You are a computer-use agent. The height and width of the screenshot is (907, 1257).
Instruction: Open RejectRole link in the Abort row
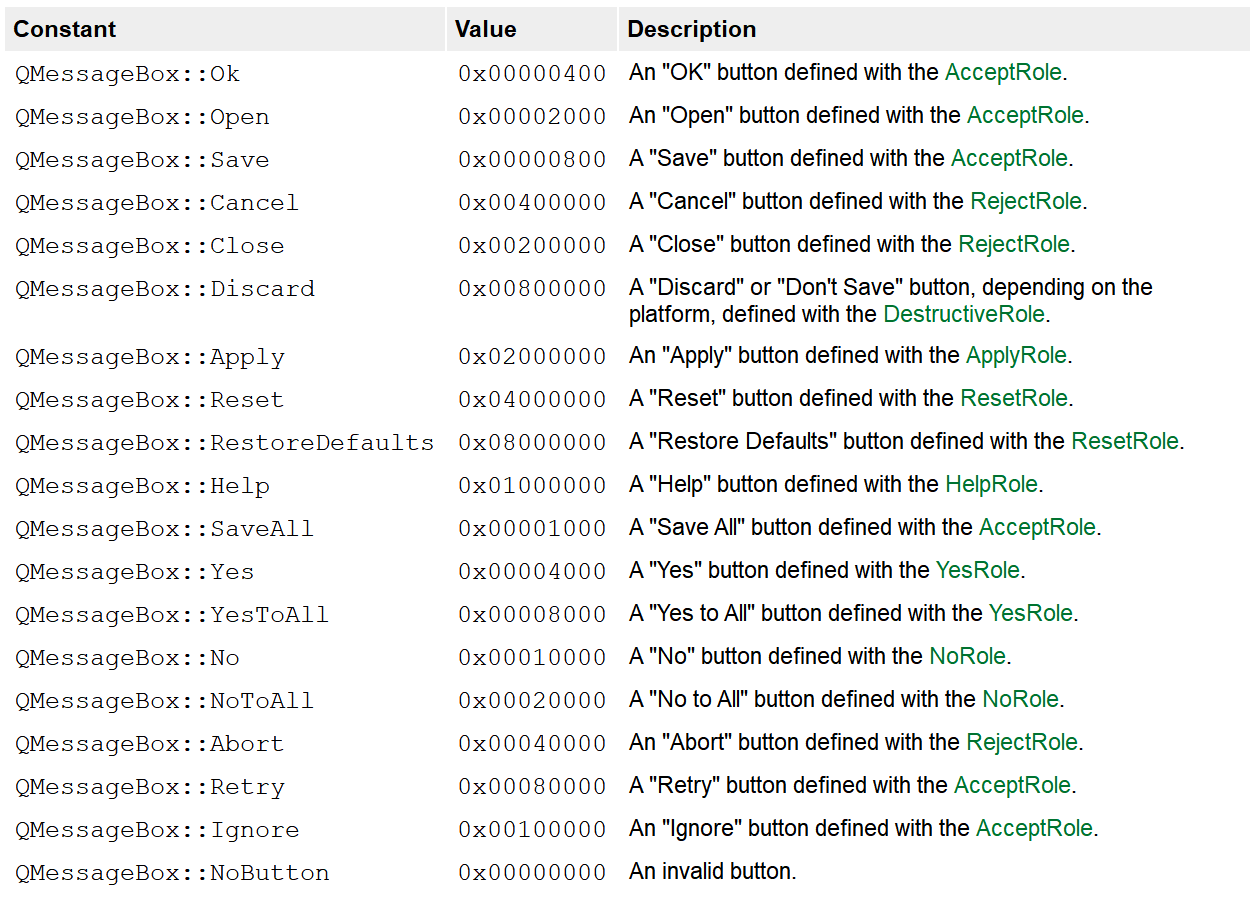(1022, 742)
